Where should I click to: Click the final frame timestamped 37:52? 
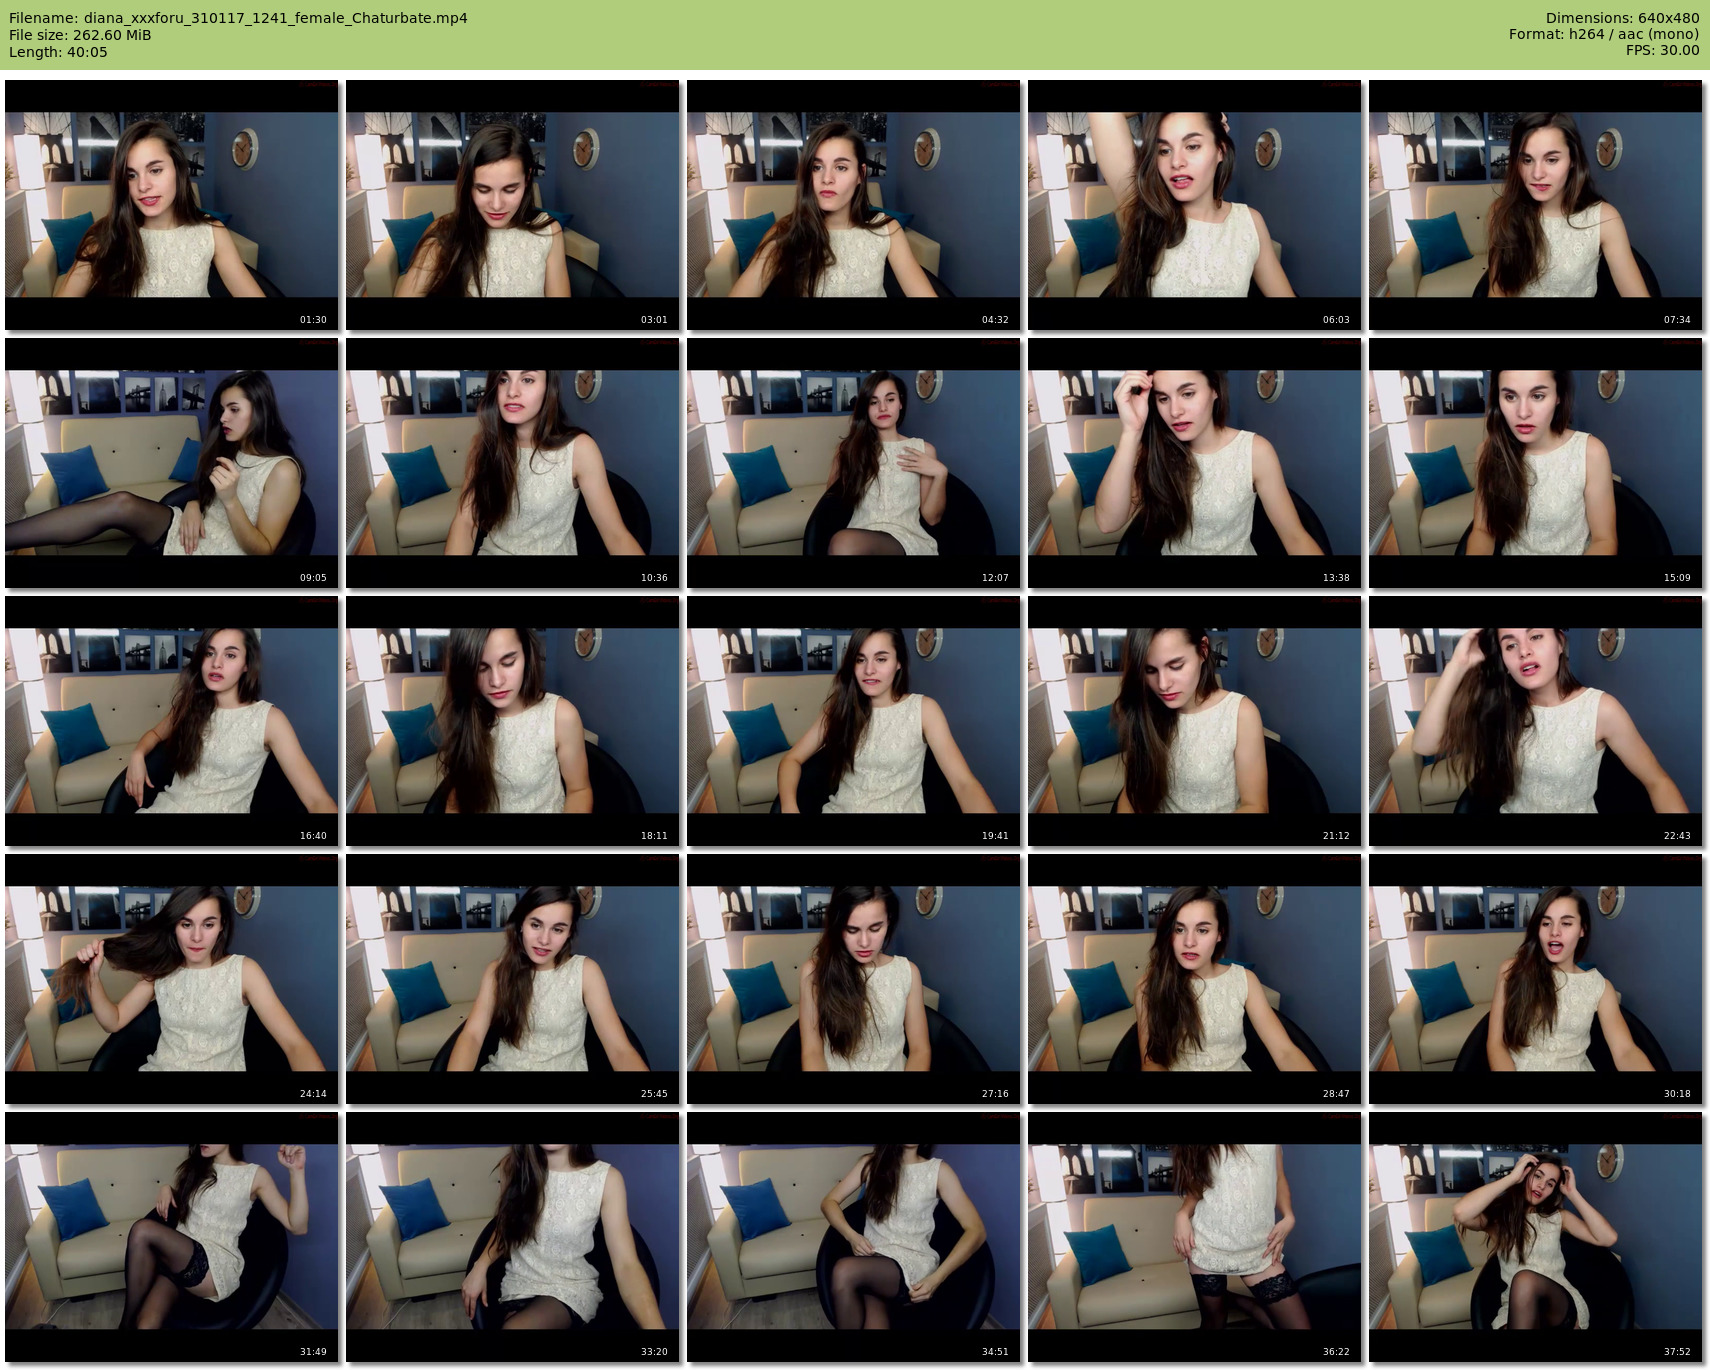click(1536, 1237)
